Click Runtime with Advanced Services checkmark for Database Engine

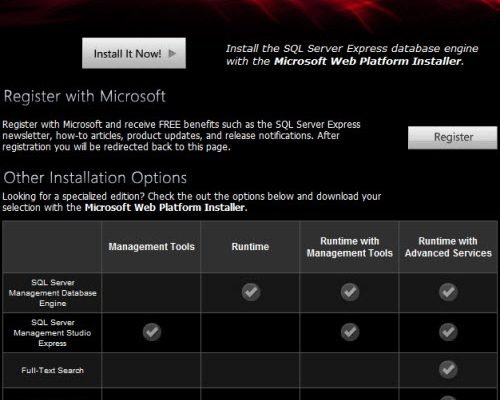(x=448, y=292)
